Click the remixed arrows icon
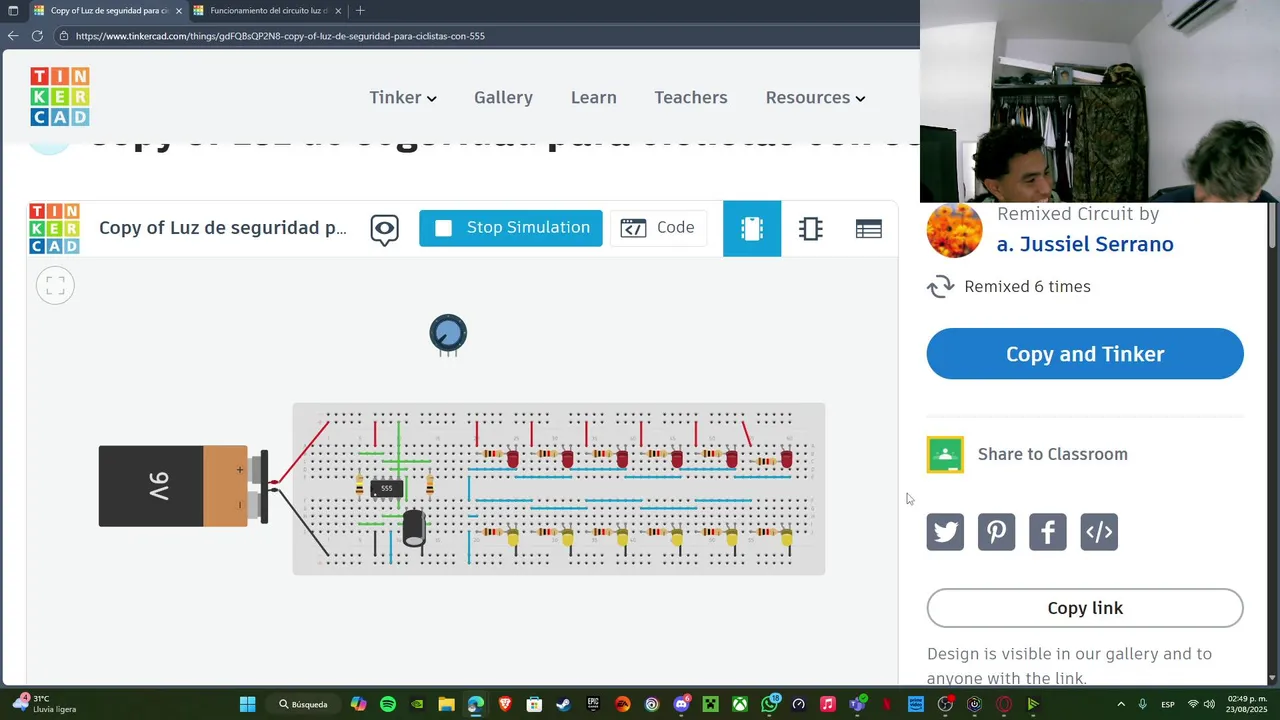1280x720 pixels. click(x=941, y=287)
